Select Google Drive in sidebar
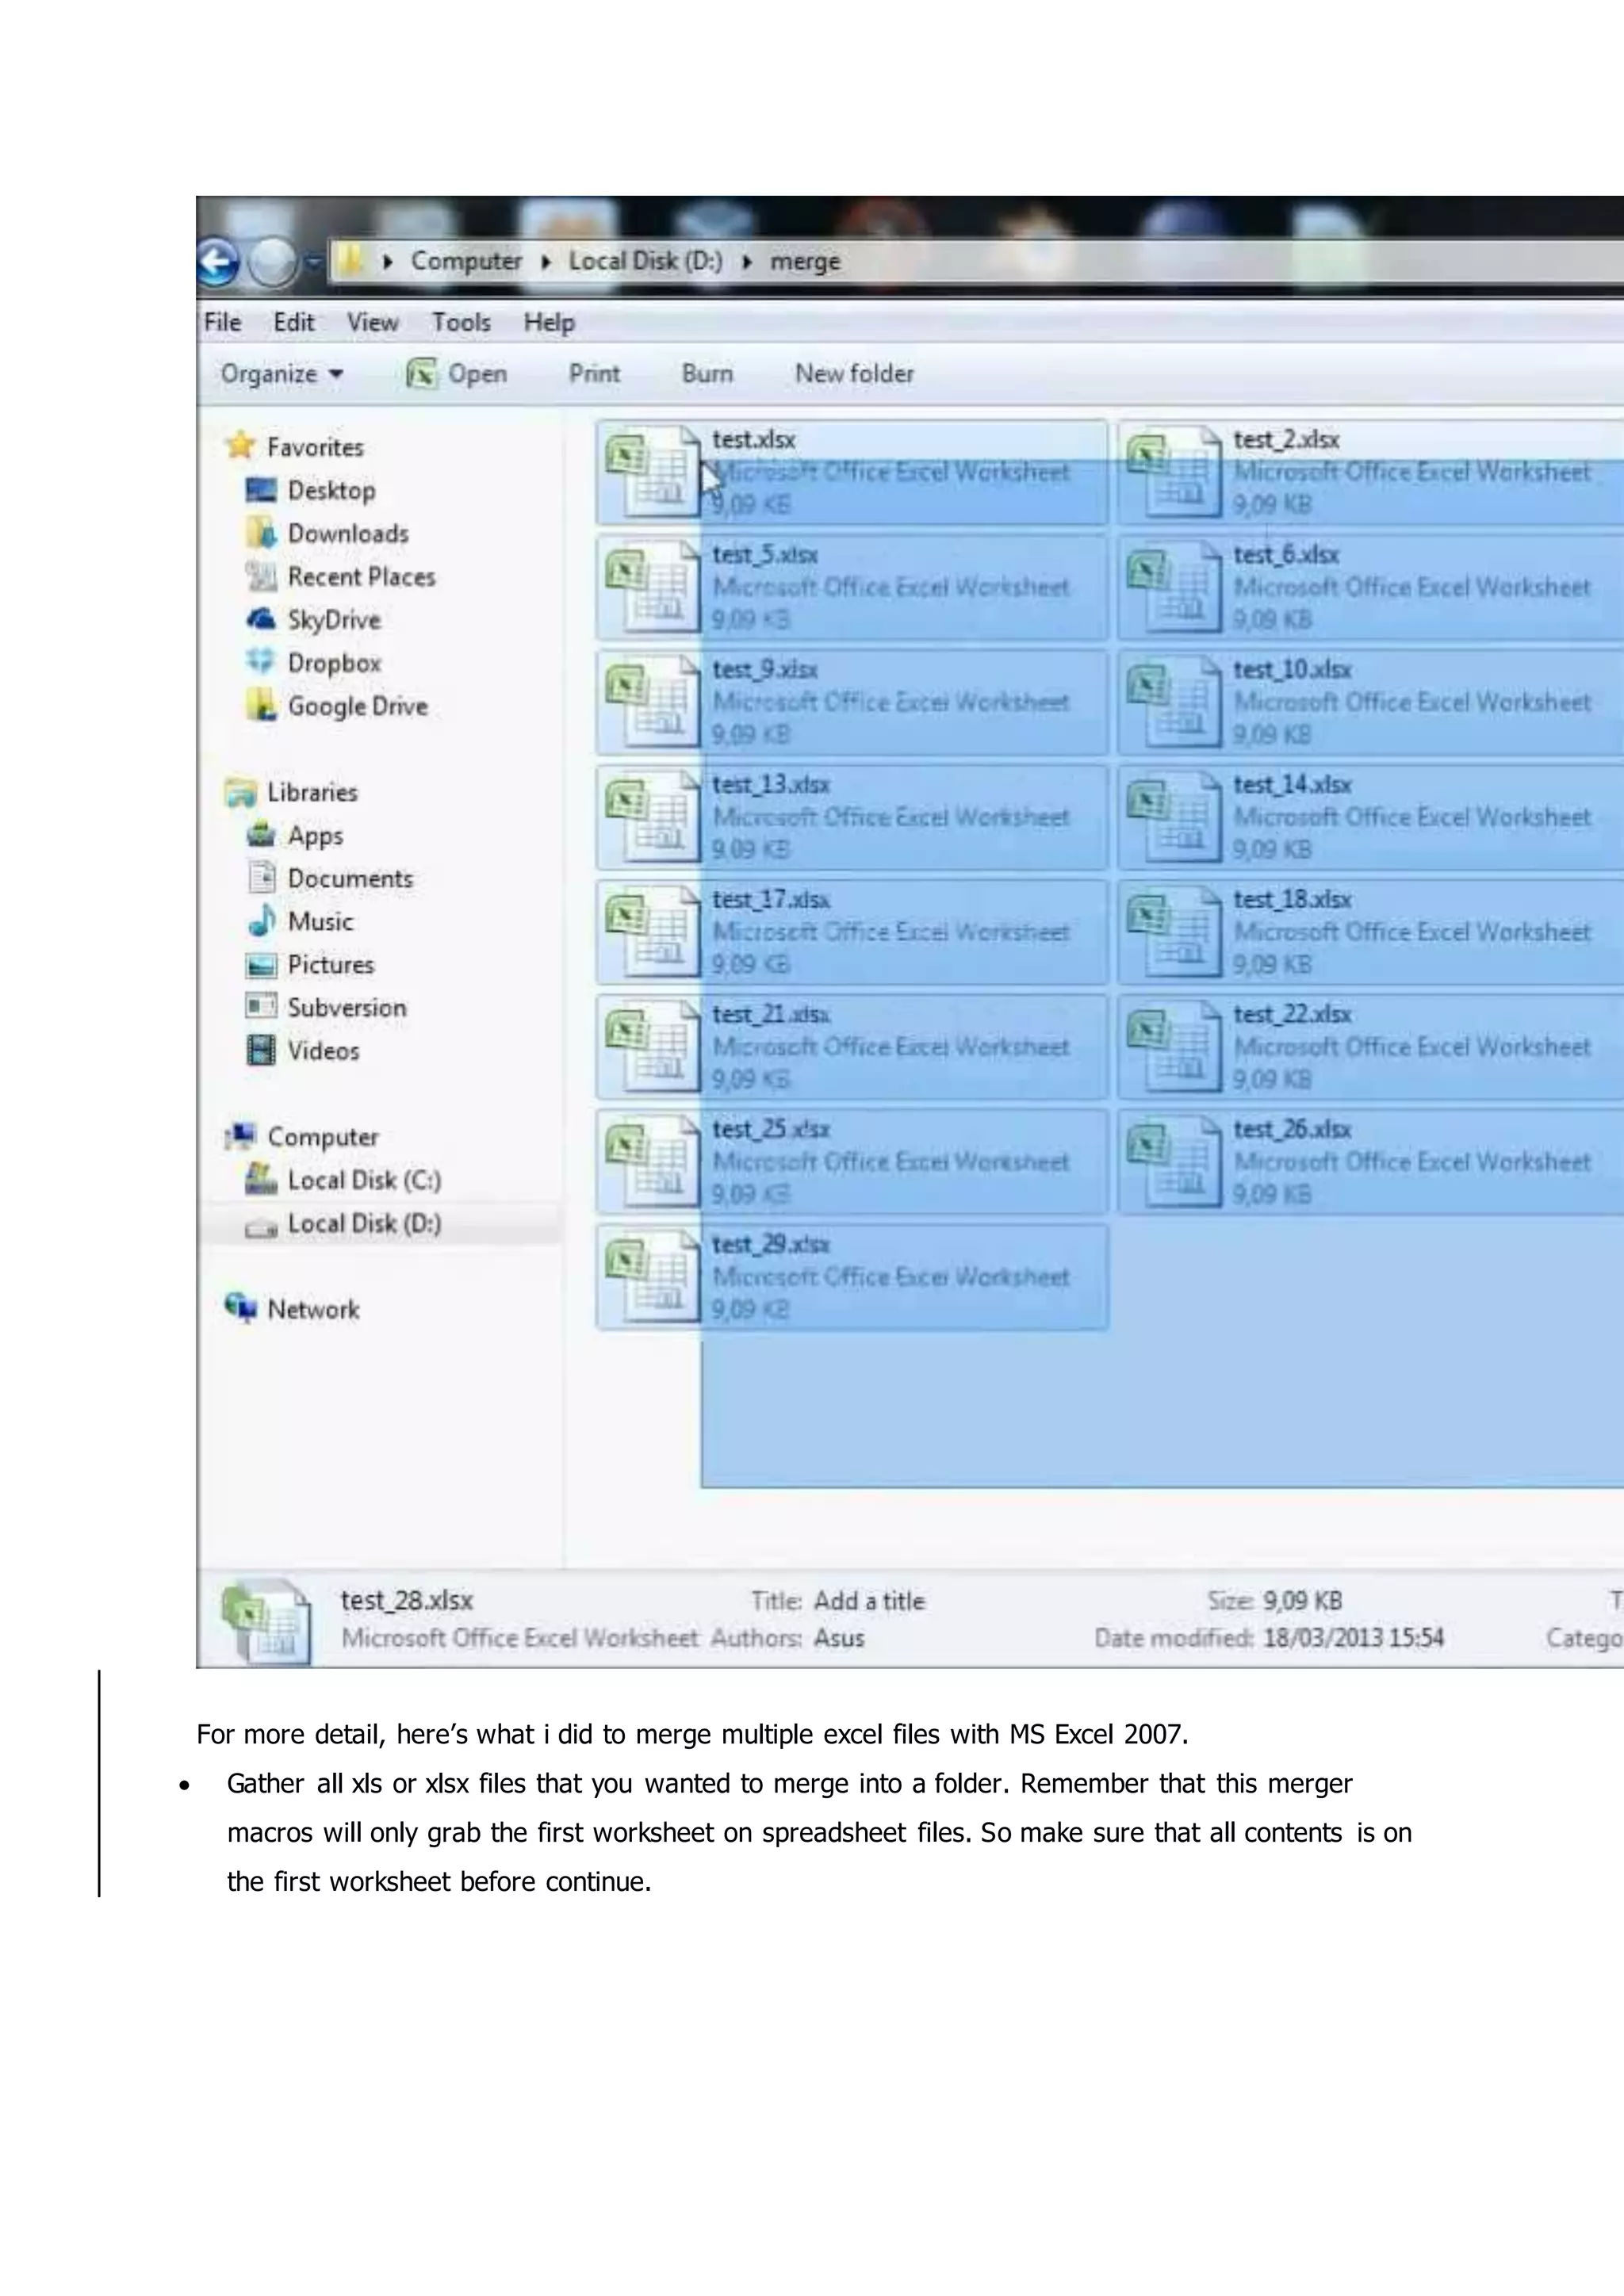The width and height of the screenshot is (1624, 2296). (x=357, y=706)
